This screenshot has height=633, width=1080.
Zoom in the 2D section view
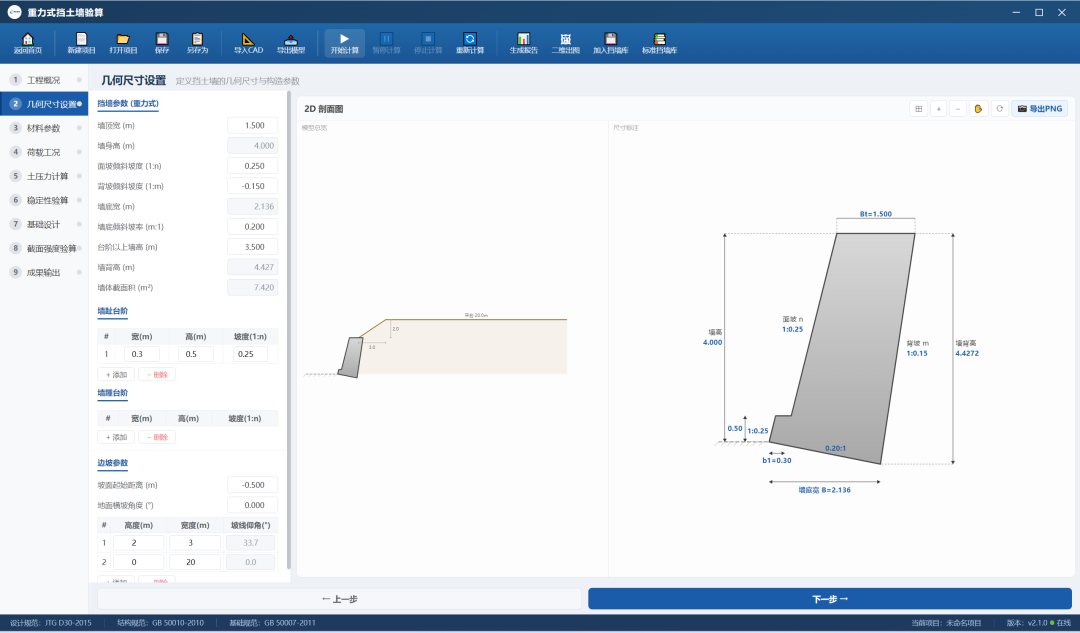(938, 109)
